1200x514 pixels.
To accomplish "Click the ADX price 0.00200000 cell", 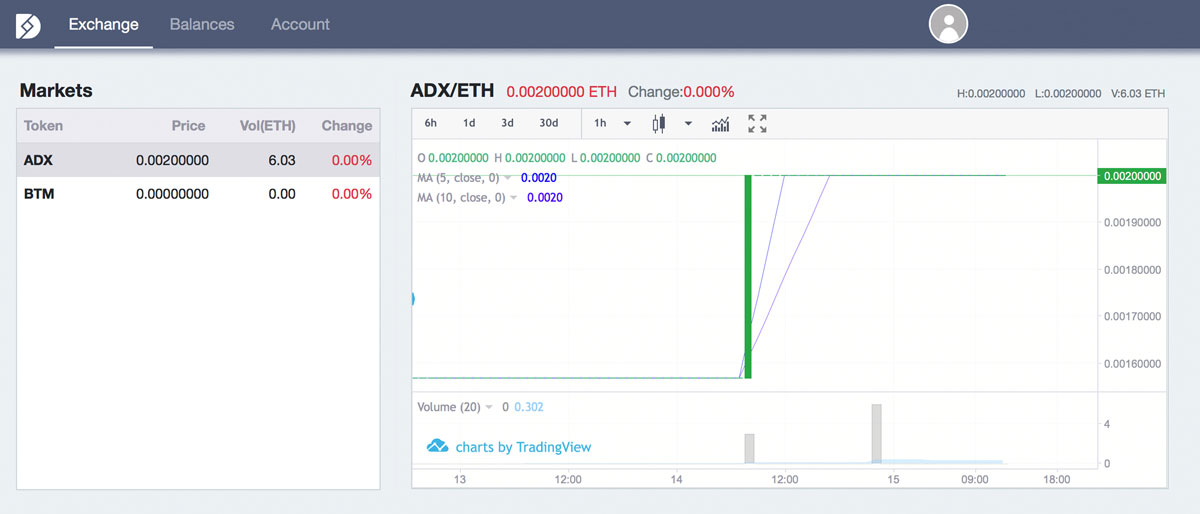I will click(x=172, y=160).
